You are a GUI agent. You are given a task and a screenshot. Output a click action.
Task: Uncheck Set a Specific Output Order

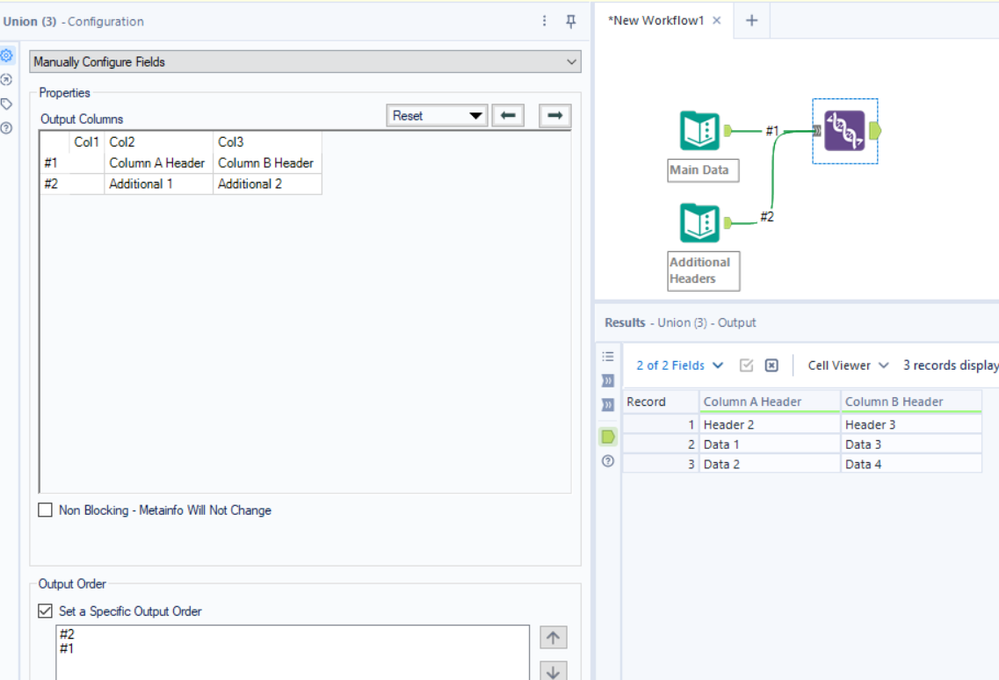[x=45, y=611]
